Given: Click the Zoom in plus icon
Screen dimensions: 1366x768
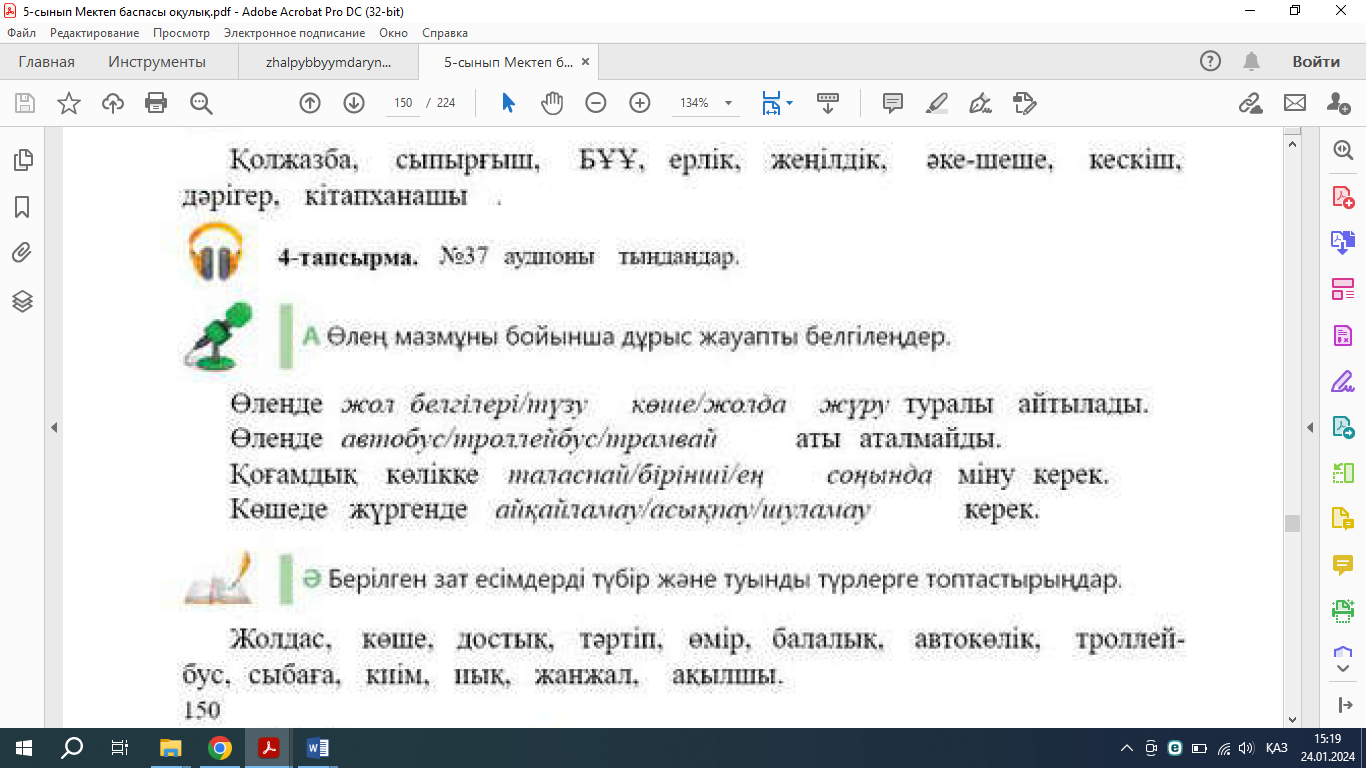Looking at the screenshot, I should (640, 103).
